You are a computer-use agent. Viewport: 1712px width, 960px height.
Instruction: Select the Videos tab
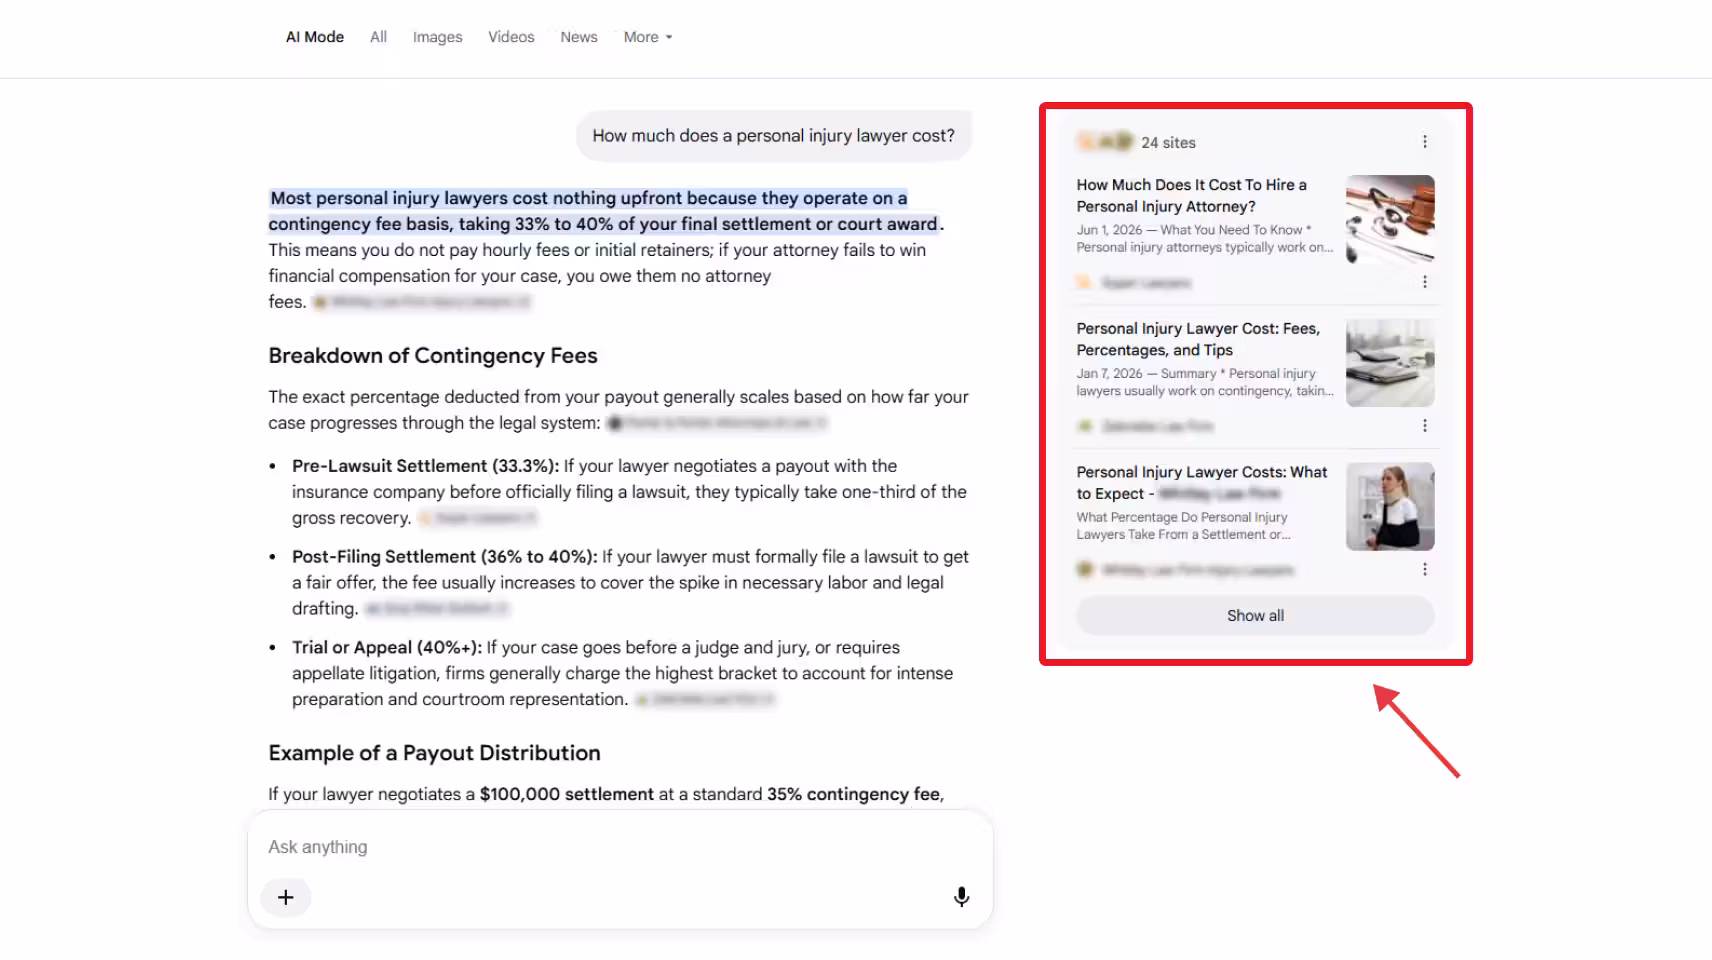(511, 37)
